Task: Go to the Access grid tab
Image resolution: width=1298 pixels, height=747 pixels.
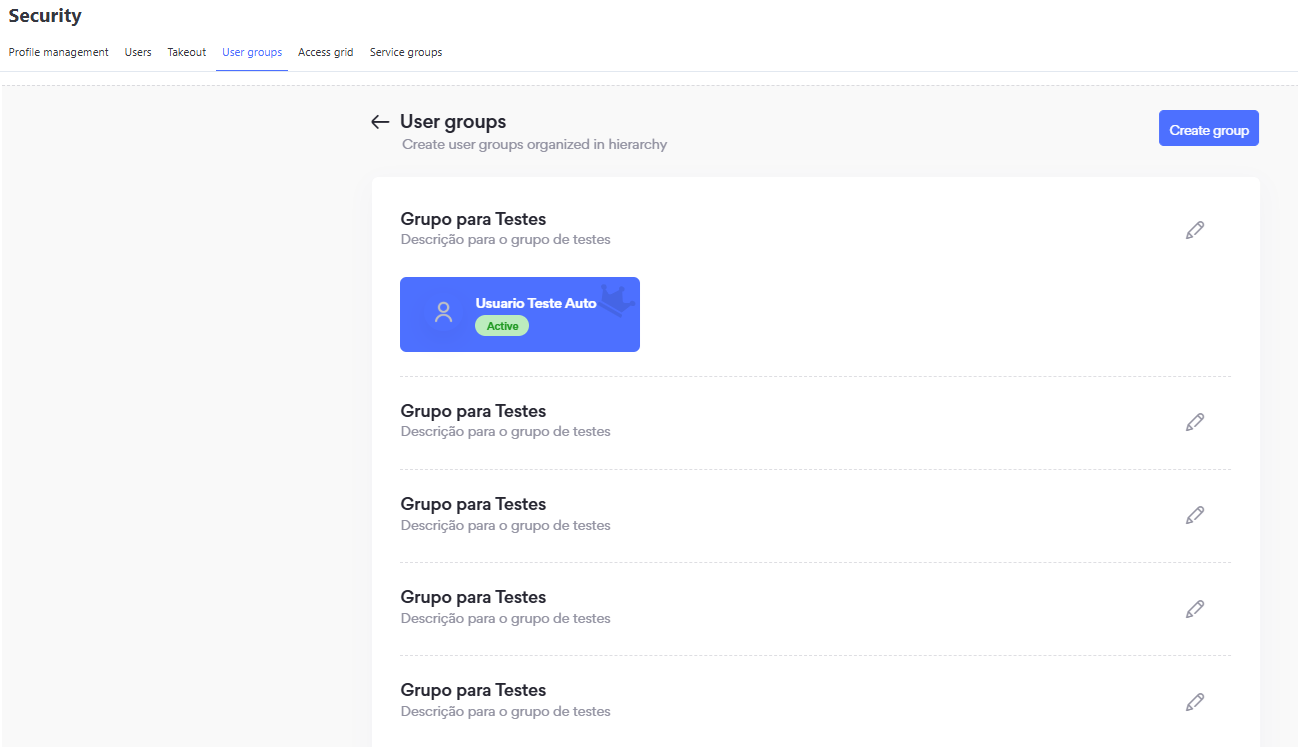Action: 326,52
